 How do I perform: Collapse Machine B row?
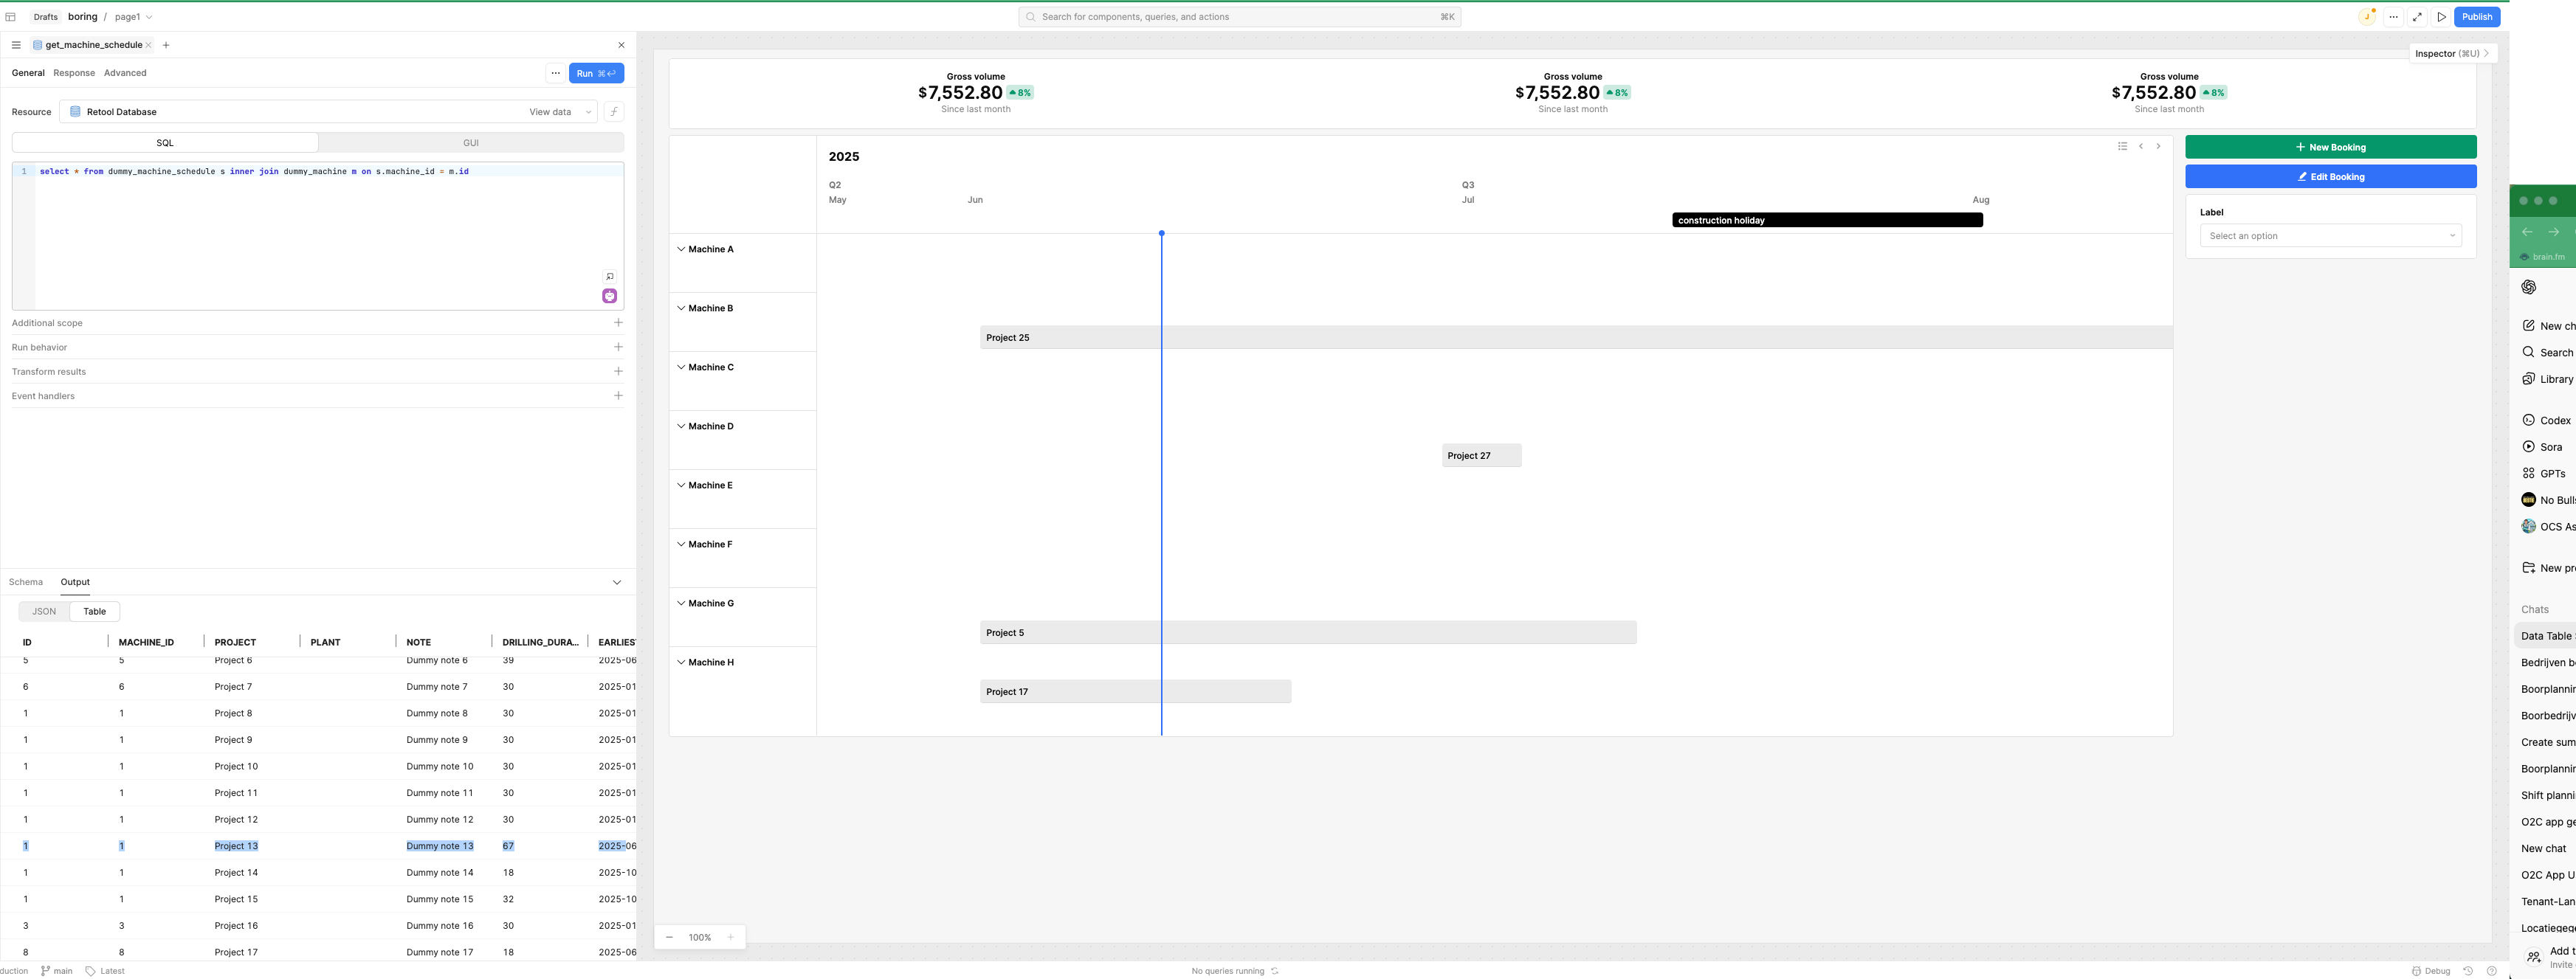681,308
